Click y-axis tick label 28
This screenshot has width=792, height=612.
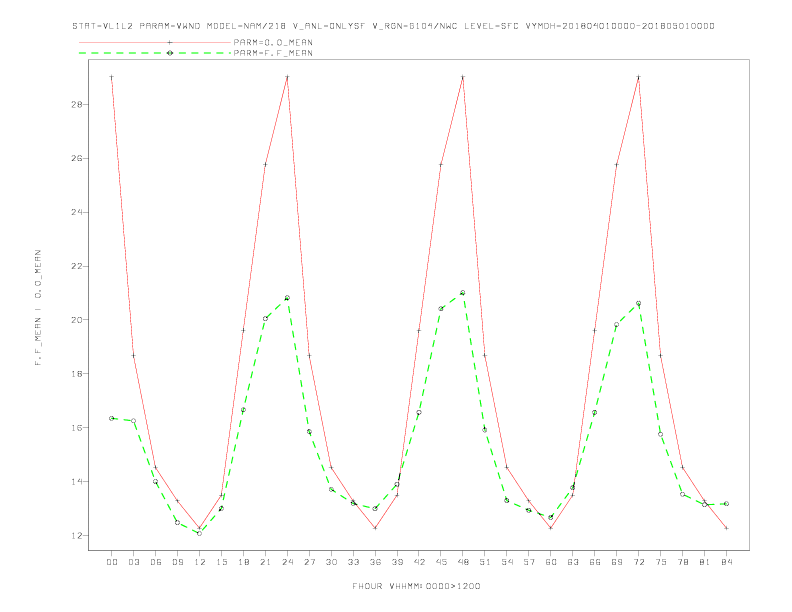77,105
